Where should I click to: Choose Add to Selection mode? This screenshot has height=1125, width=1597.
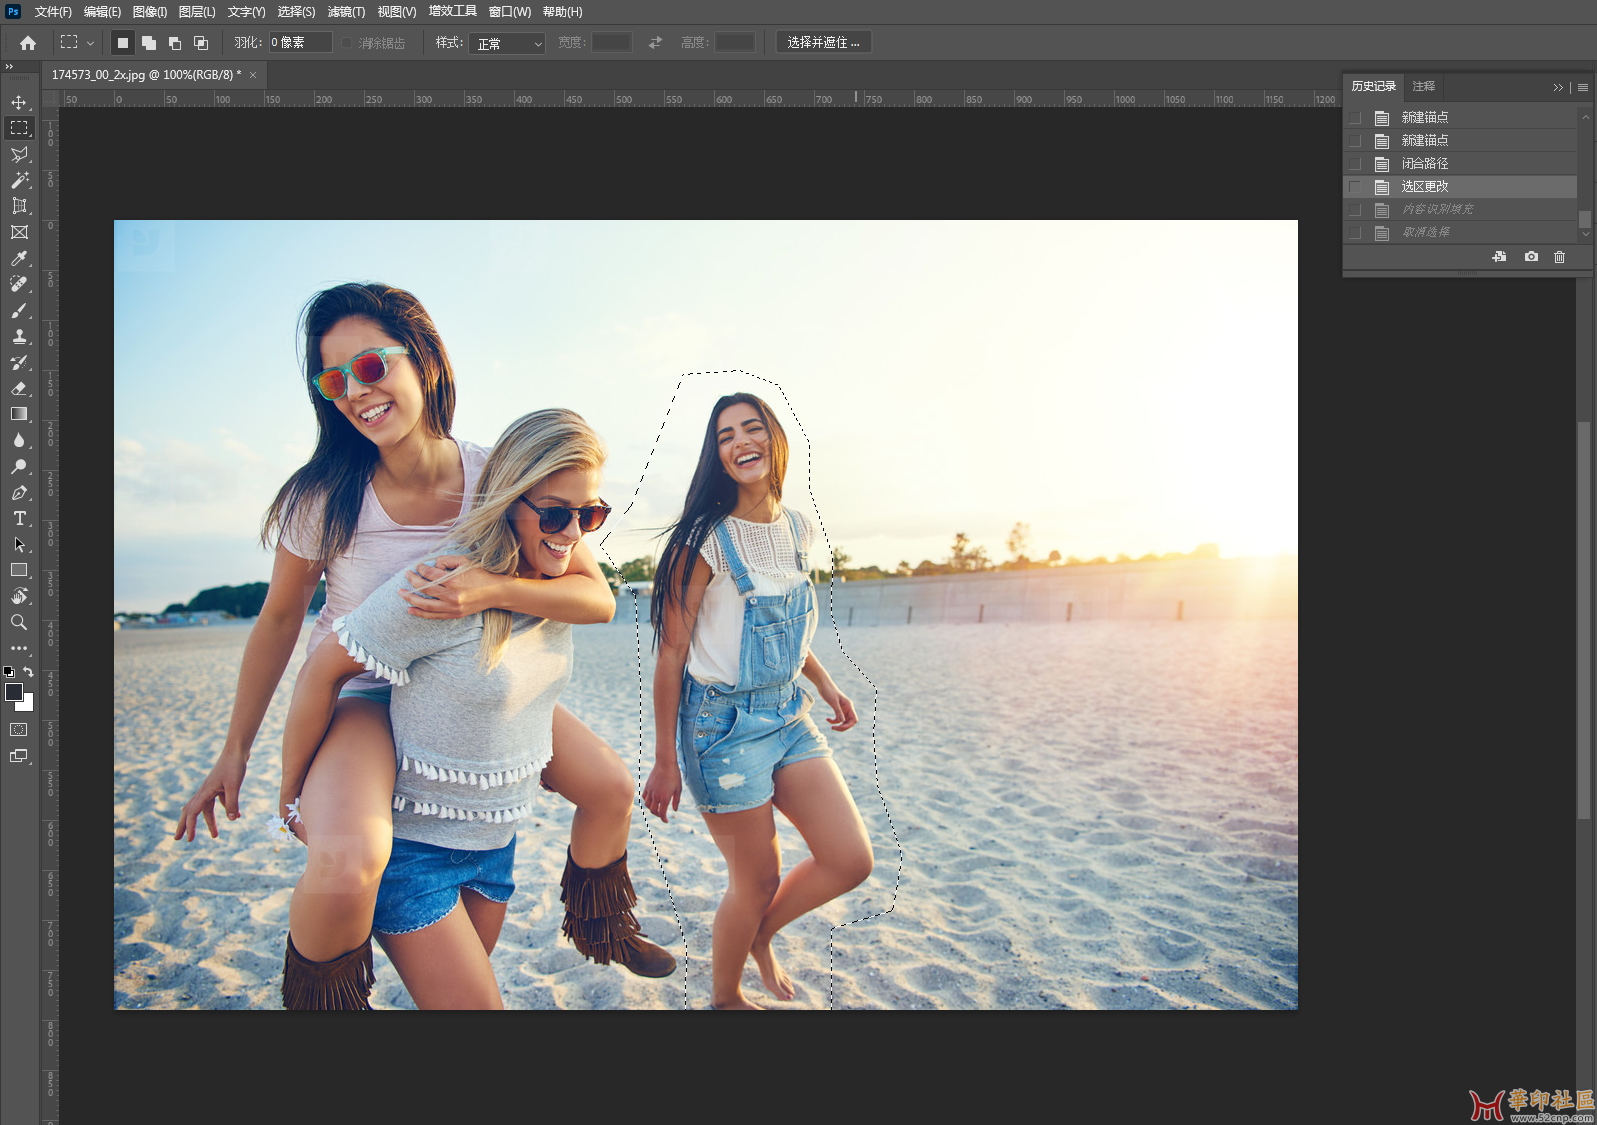[149, 43]
